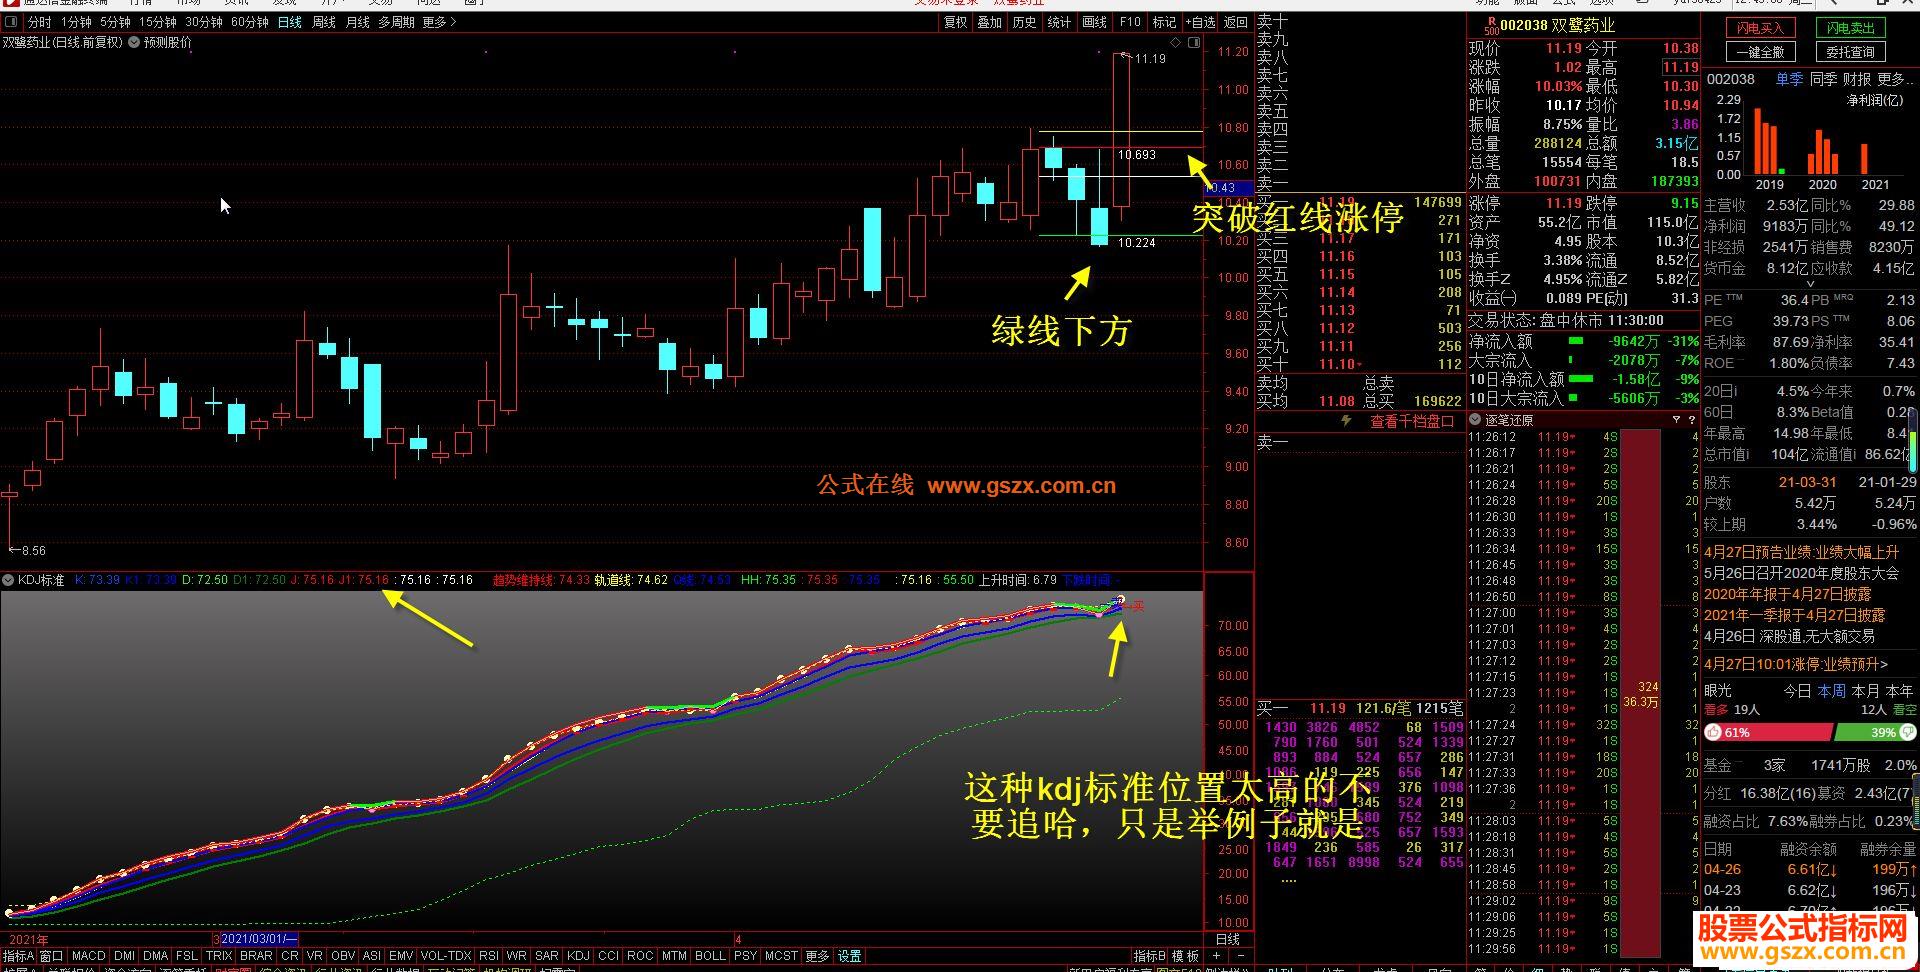Switch to 周线 weekly chart

coord(324,22)
